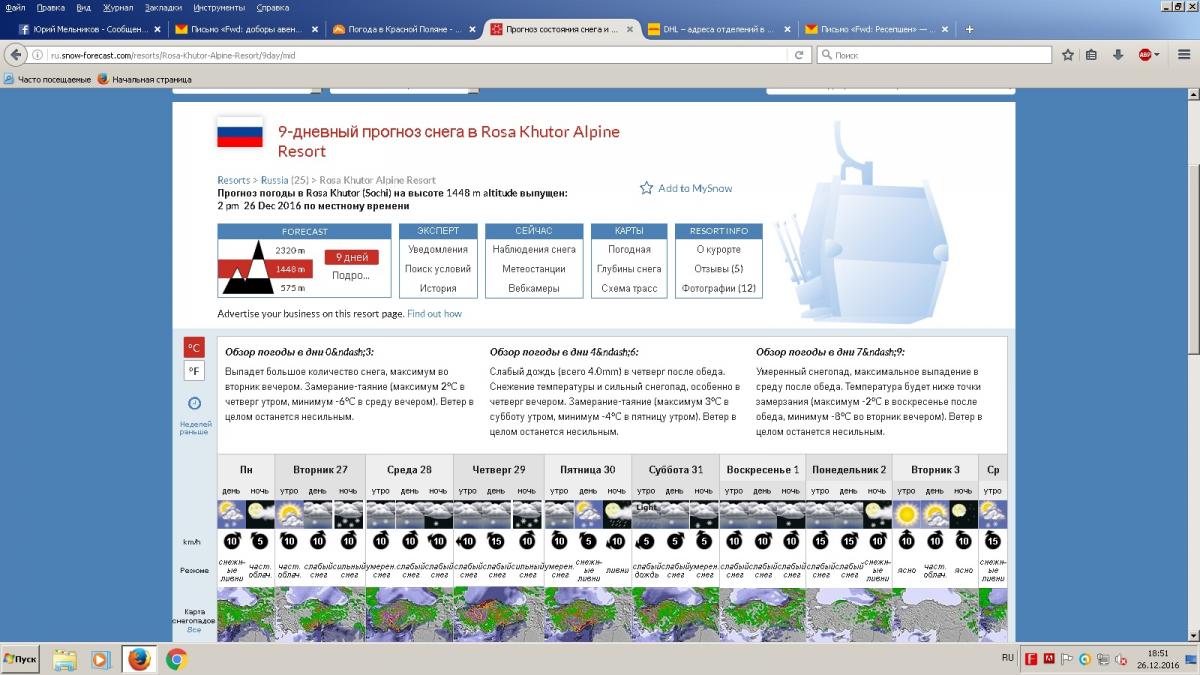Open Метеостанции link
Screen dimensions: 1200x675
[534, 269]
